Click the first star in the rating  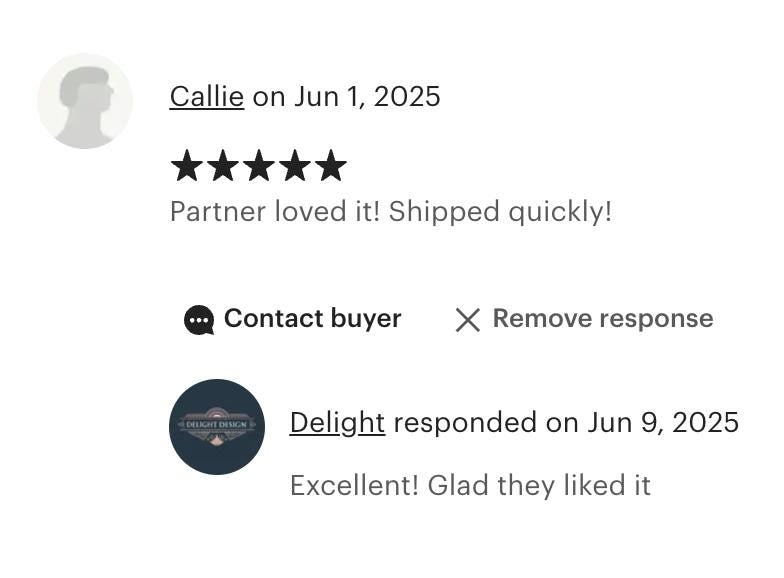click(187, 166)
